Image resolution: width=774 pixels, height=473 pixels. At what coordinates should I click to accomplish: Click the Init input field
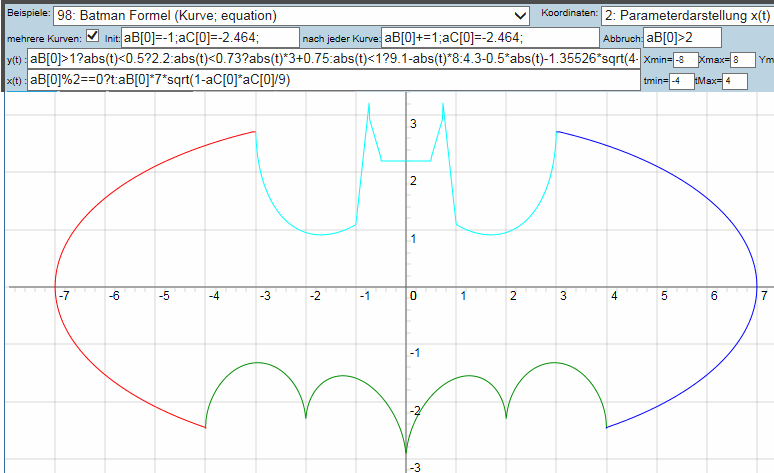tap(210, 38)
